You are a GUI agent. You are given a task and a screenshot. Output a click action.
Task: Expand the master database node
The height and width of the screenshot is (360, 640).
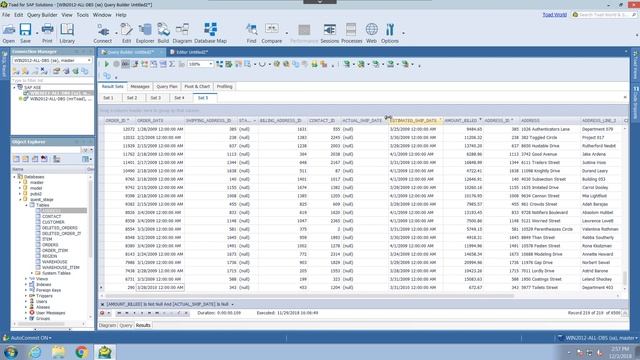20,182
